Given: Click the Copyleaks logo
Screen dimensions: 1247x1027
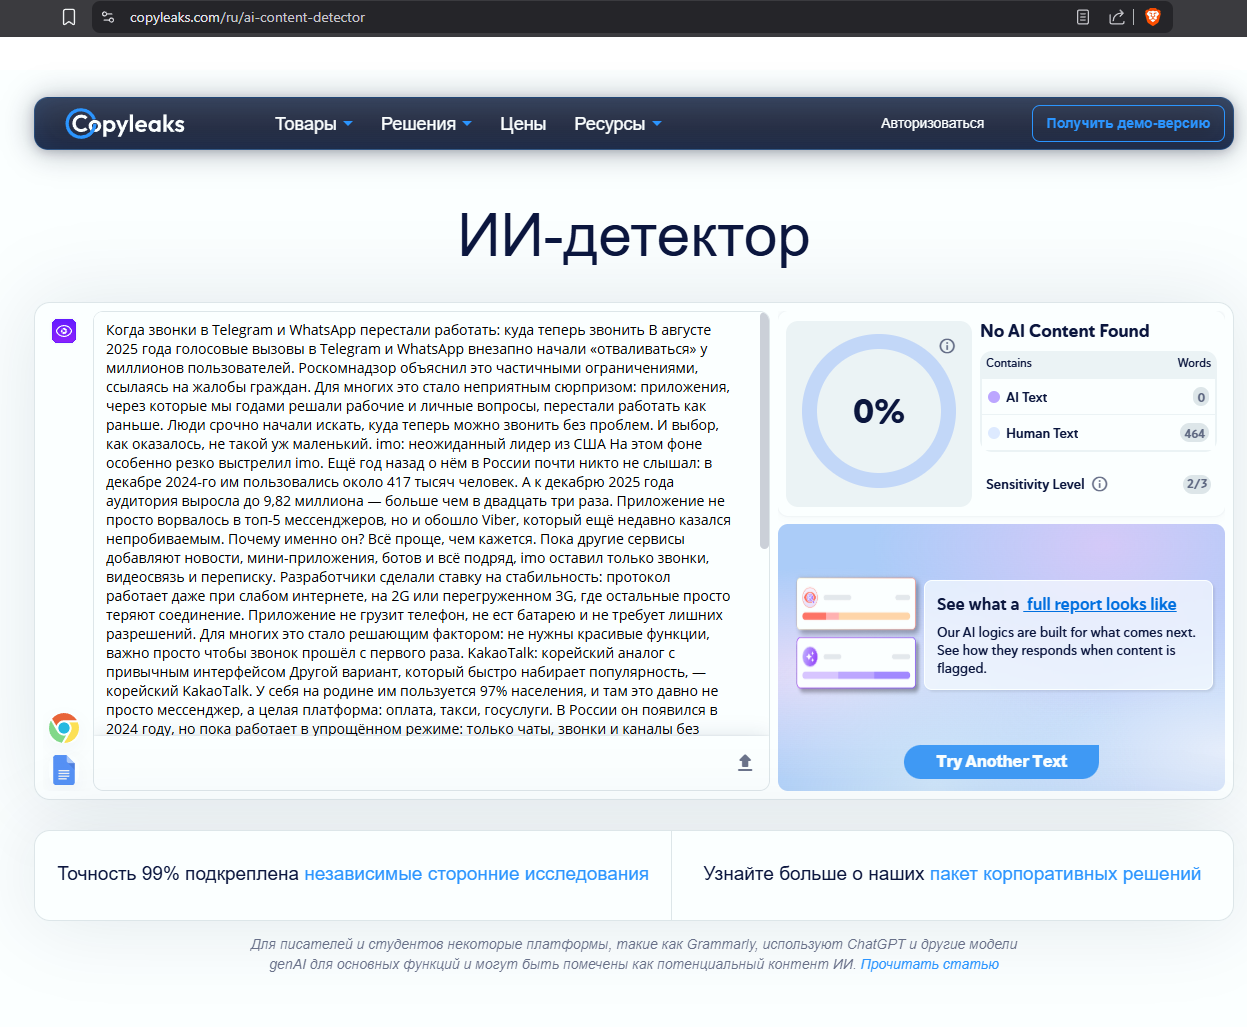Looking at the screenshot, I should 125,123.
